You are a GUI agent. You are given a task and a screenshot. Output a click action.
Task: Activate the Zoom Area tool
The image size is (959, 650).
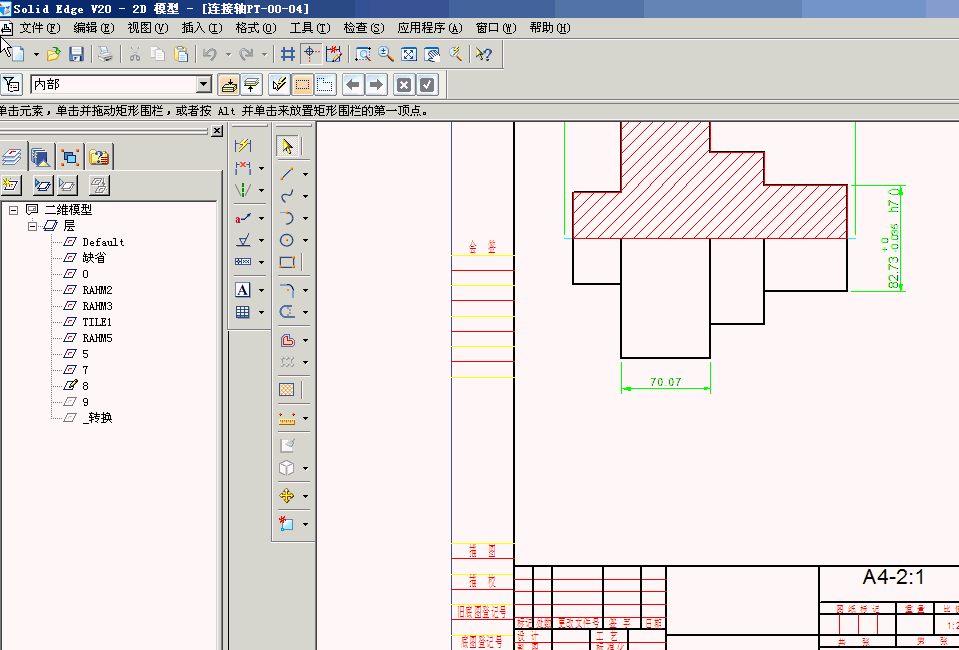[x=363, y=54]
